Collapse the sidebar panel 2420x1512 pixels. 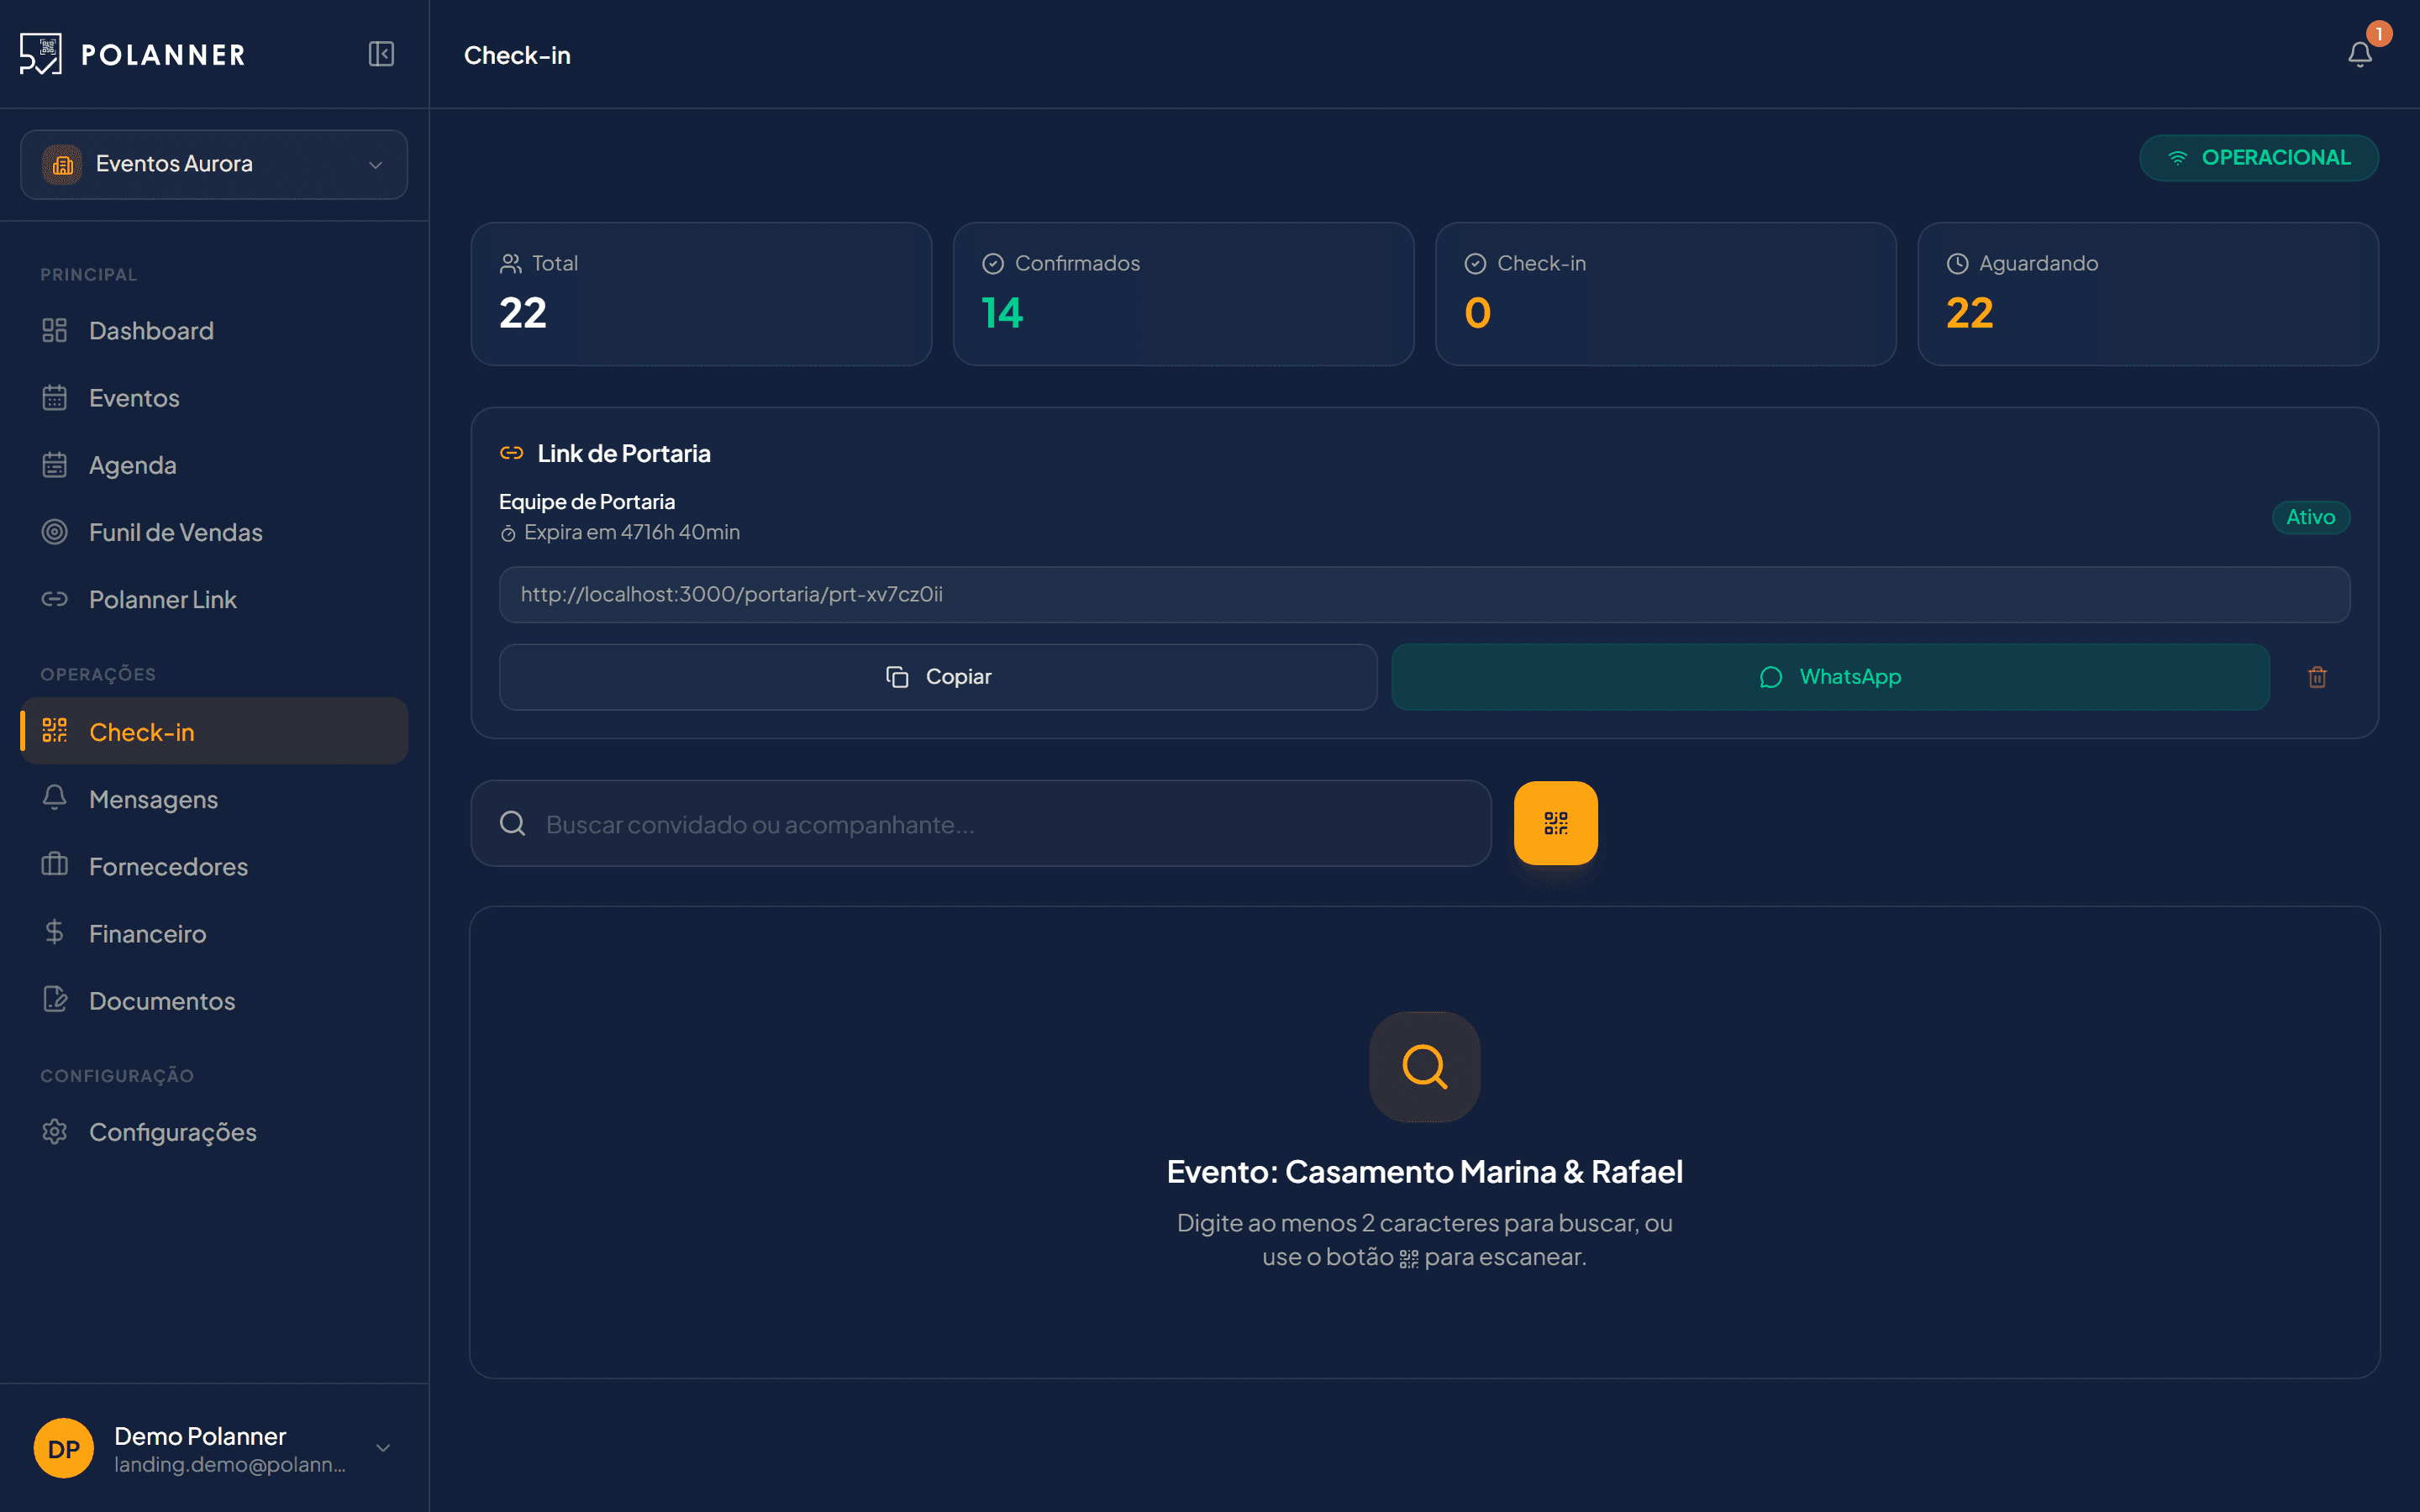pos(381,54)
